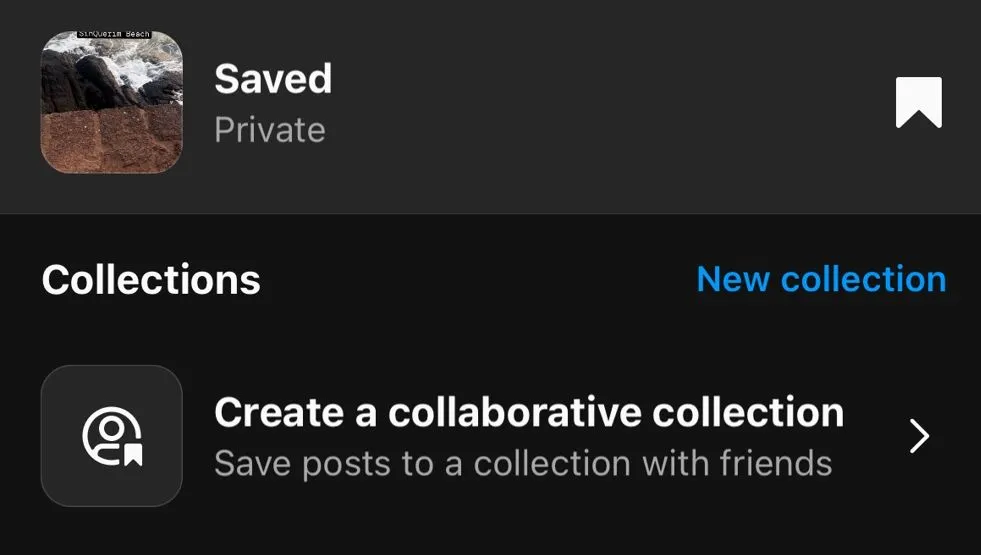The width and height of the screenshot is (981, 555).
Task: Tap the New collection link
Action: click(x=821, y=279)
